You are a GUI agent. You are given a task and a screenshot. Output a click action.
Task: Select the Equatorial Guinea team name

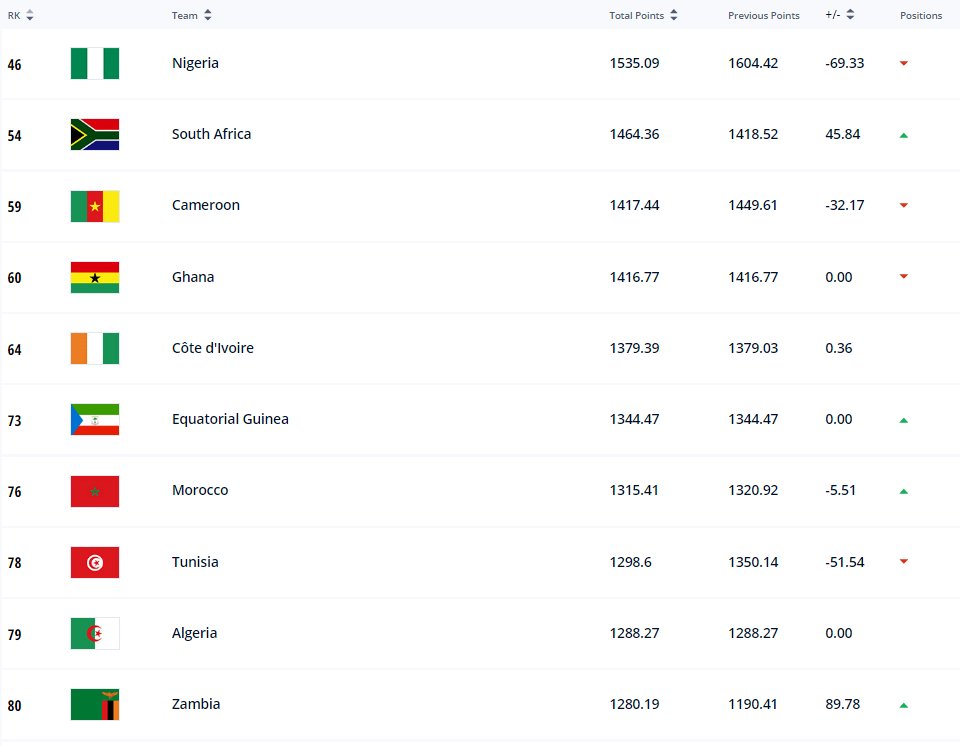coord(230,419)
